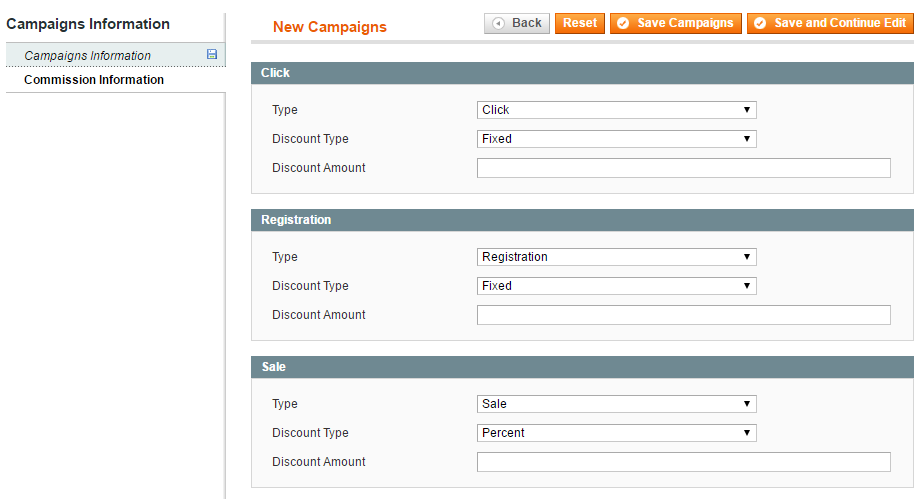922x499 pixels.
Task: Open the Click section Discount Type dropdown
Action: (616, 139)
